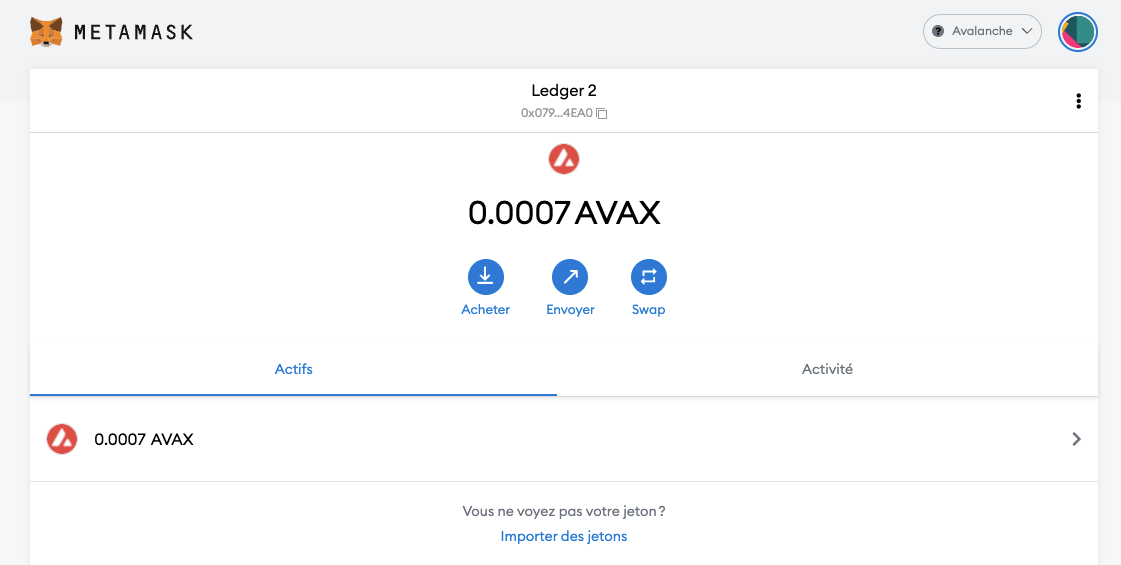This screenshot has height=565, width=1121.
Task: Click the network dropdown's down chevron
Action: (x=1026, y=32)
